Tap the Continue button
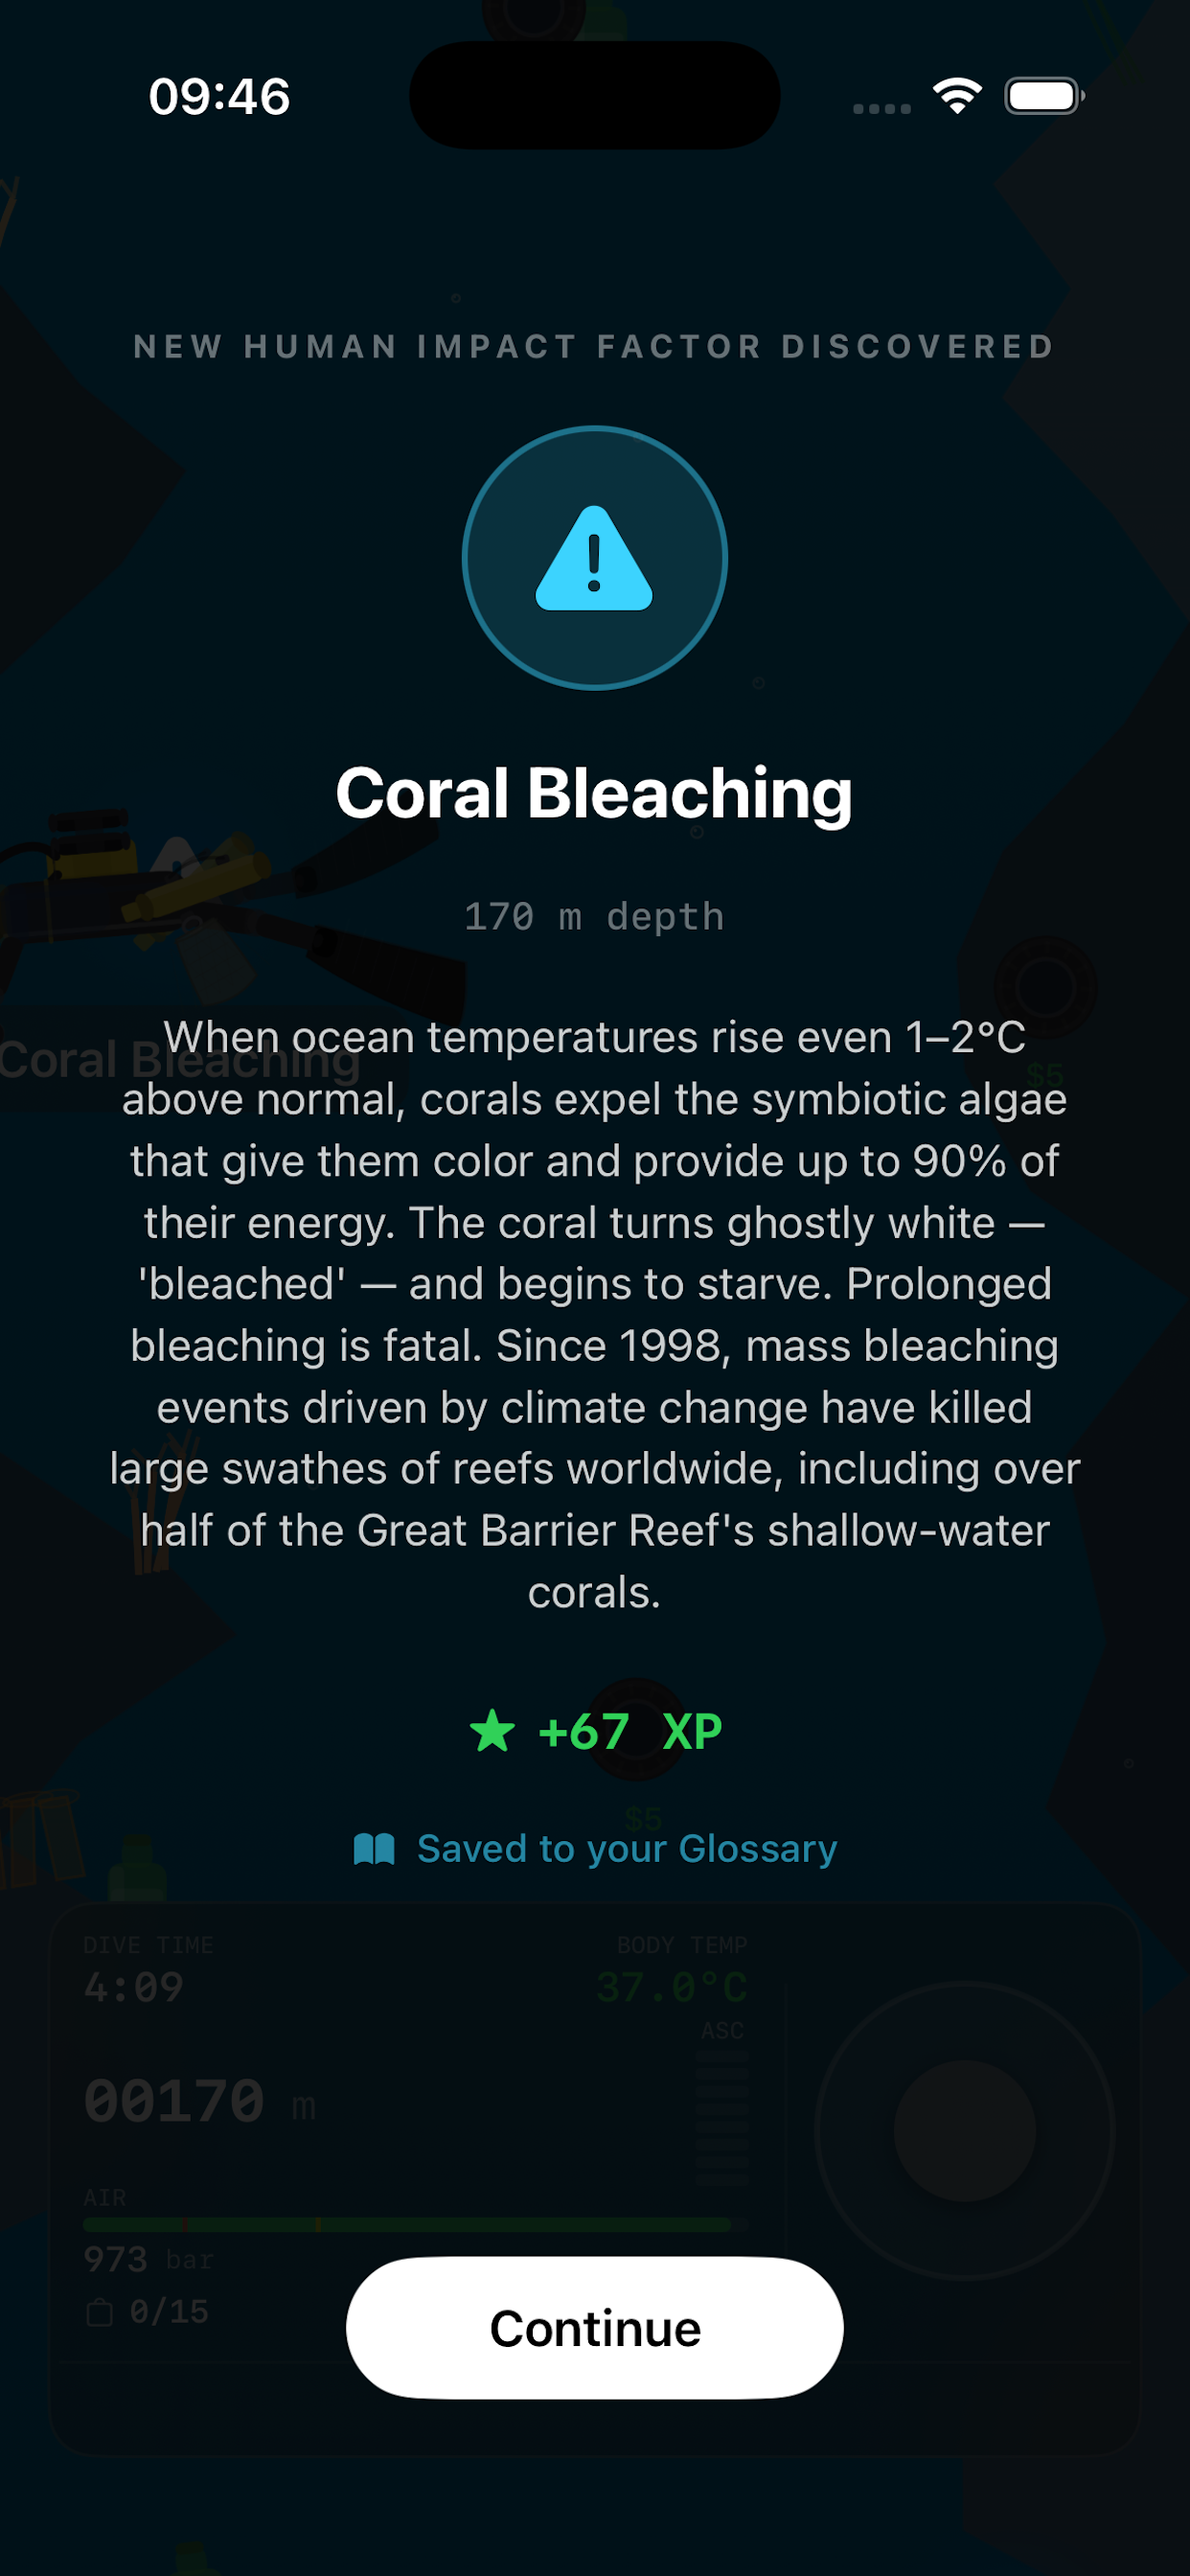 click(594, 2327)
